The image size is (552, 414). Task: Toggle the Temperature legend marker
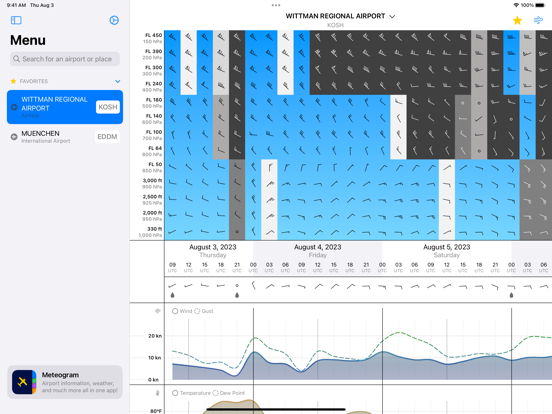175,393
